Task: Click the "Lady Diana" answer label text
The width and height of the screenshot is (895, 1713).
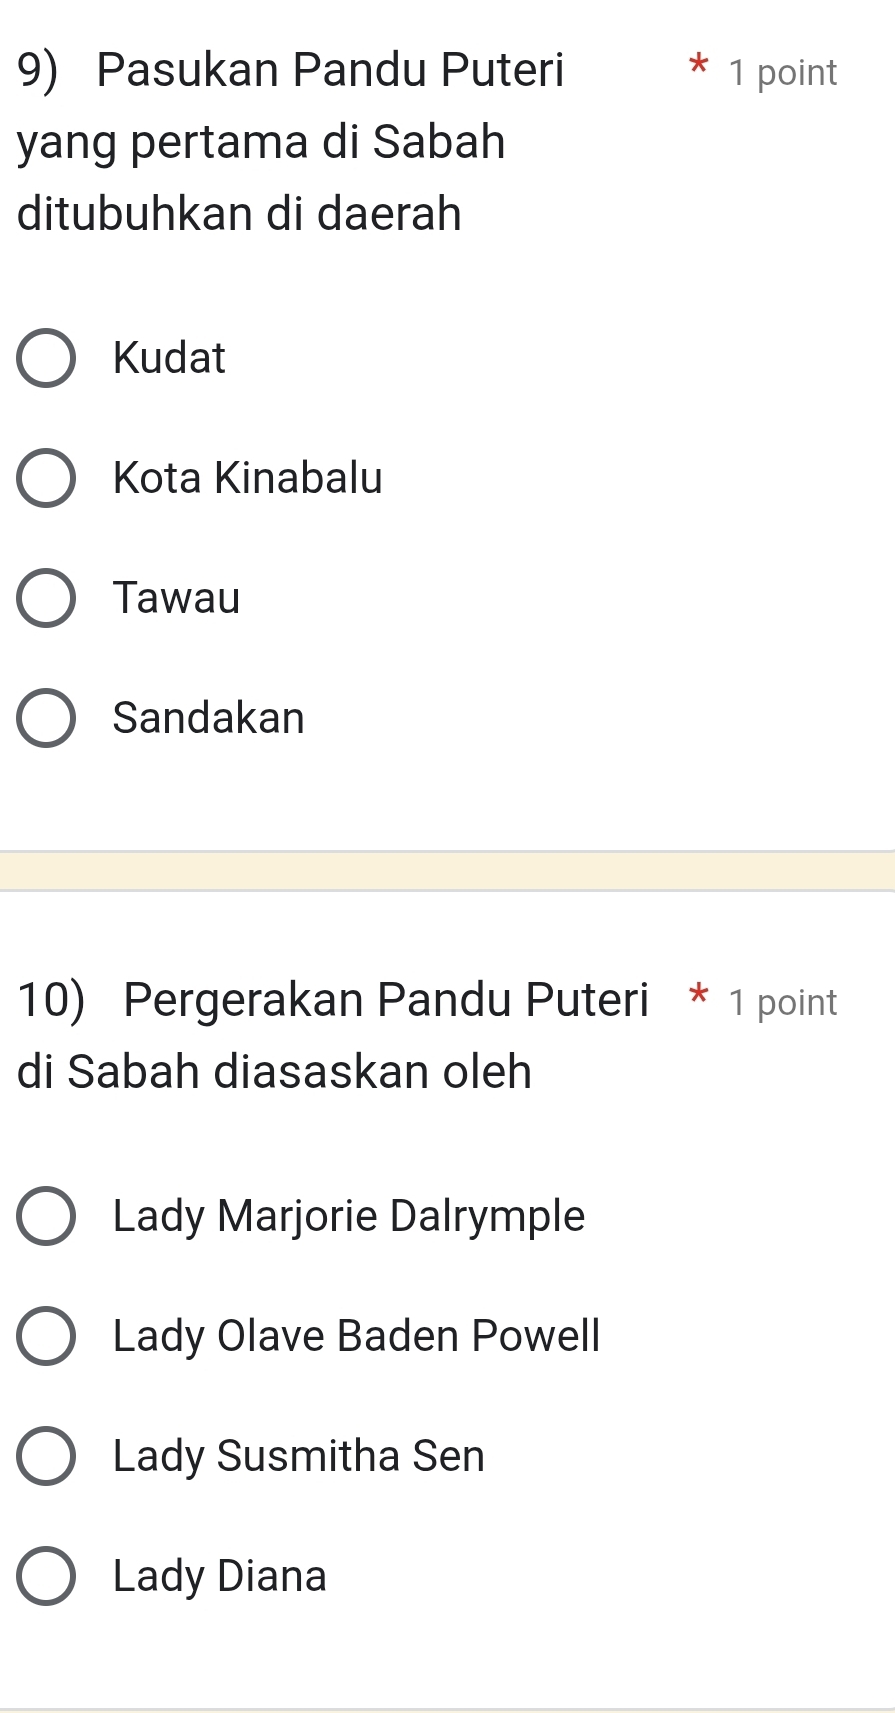Action: [220, 1576]
